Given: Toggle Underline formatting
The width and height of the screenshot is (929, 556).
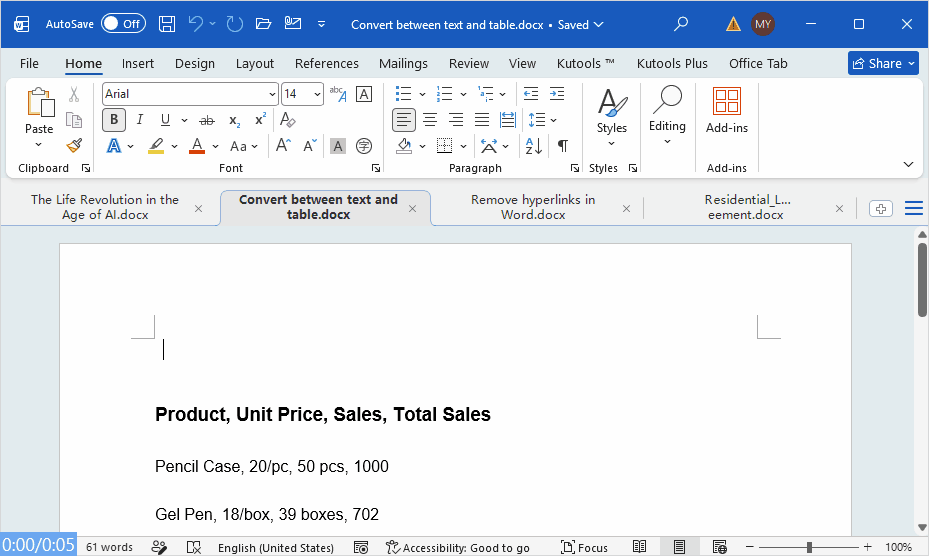Looking at the screenshot, I should 165,120.
